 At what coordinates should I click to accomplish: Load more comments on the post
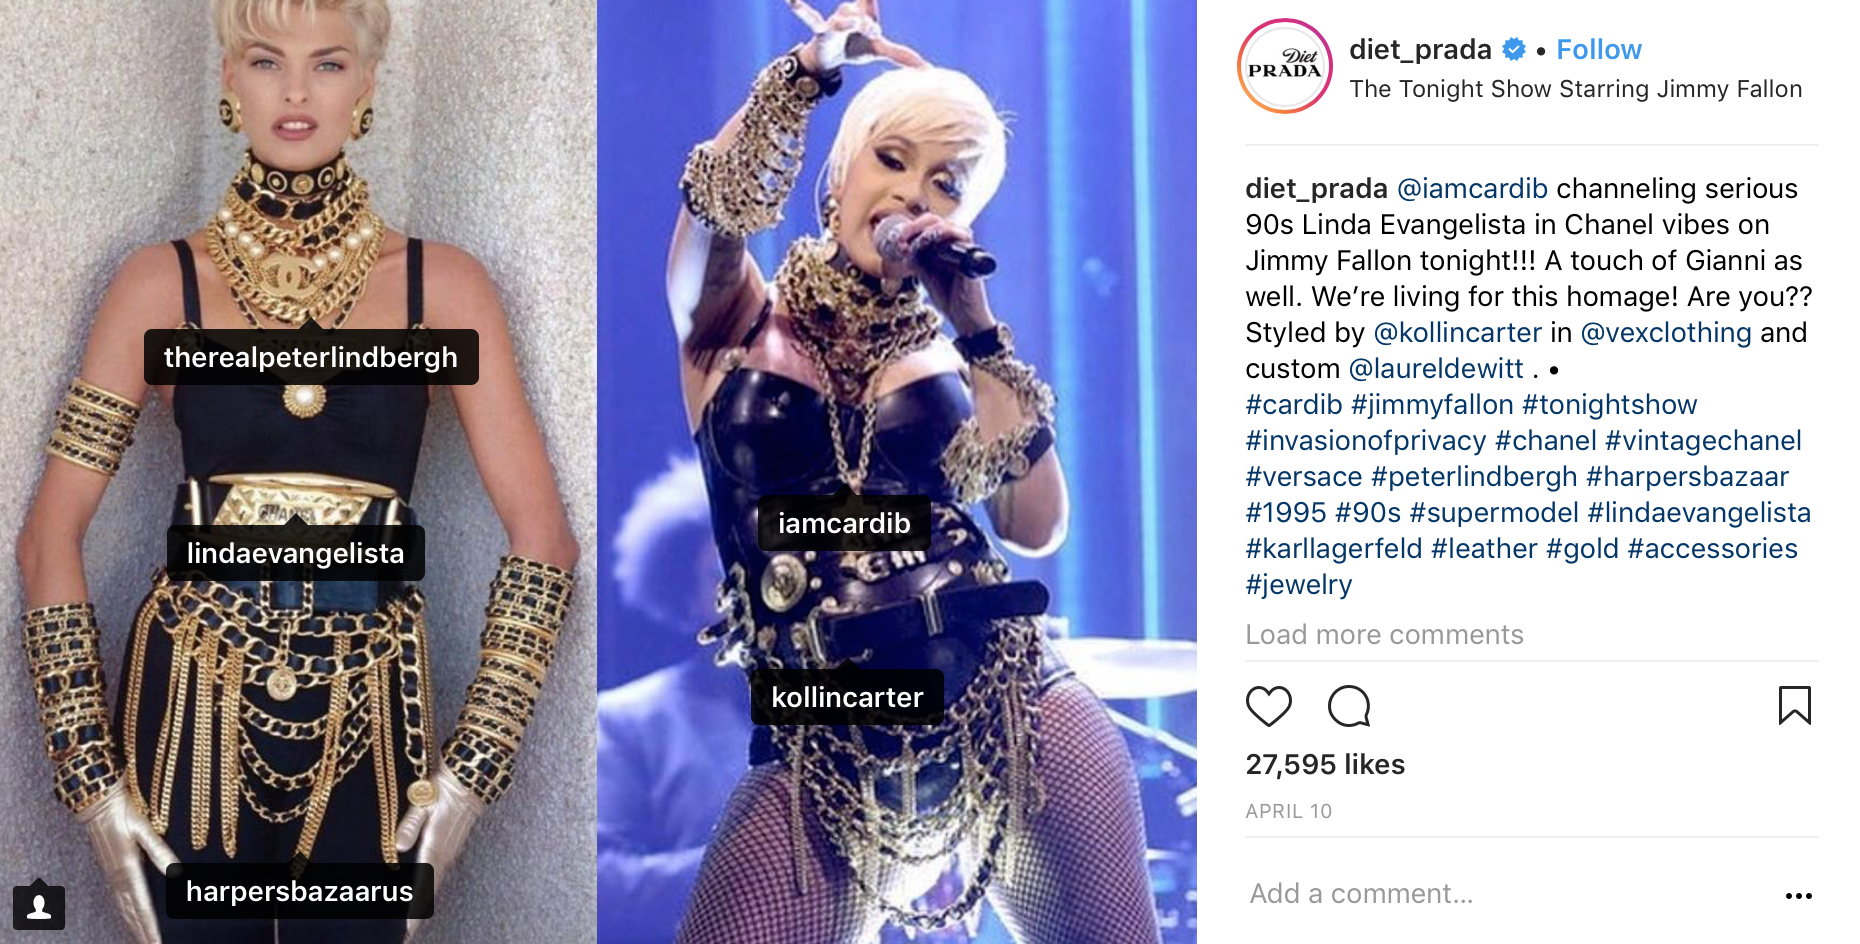[x=1384, y=635]
